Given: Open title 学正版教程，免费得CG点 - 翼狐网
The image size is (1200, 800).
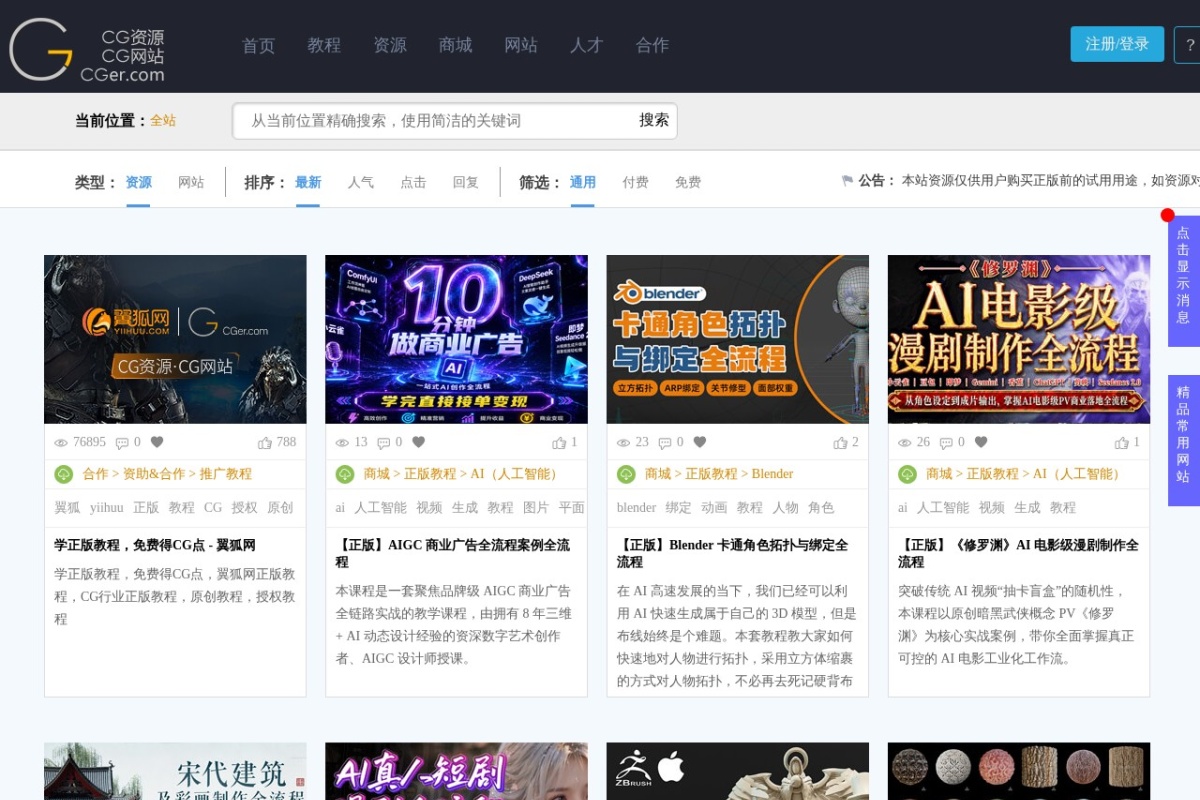Looking at the screenshot, I should pos(155,545).
